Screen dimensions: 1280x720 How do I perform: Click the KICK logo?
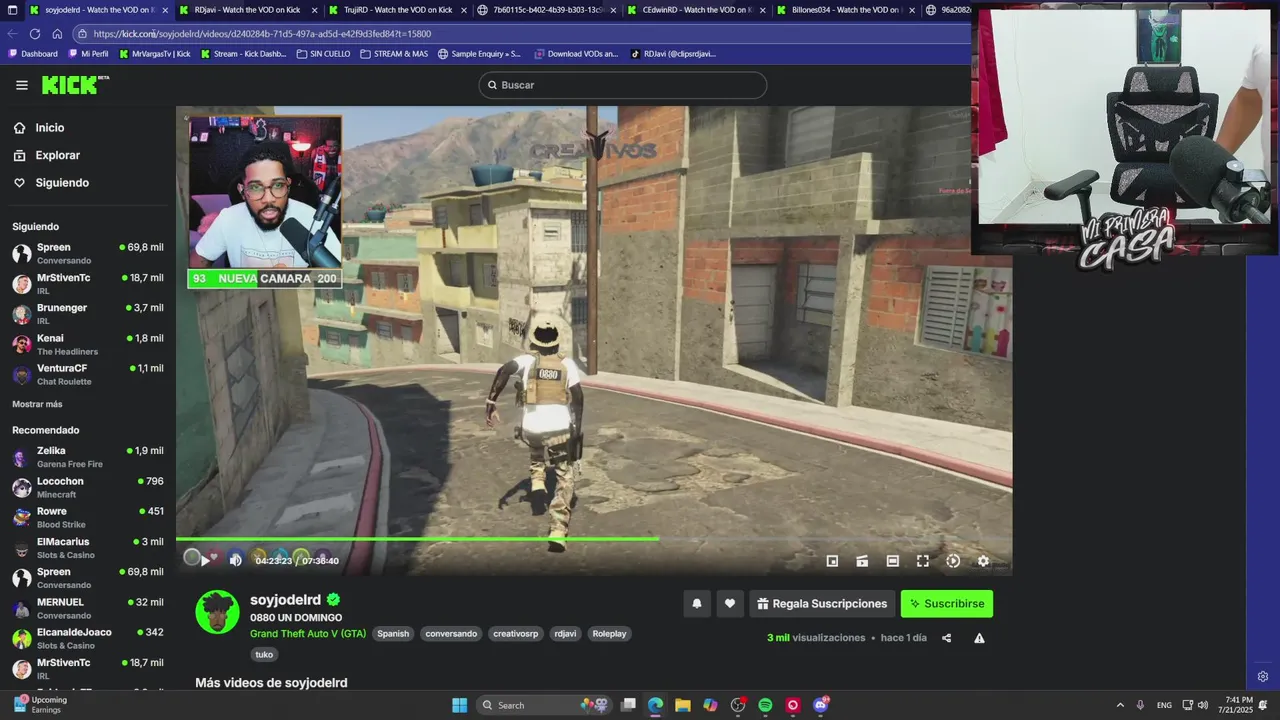pos(75,85)
